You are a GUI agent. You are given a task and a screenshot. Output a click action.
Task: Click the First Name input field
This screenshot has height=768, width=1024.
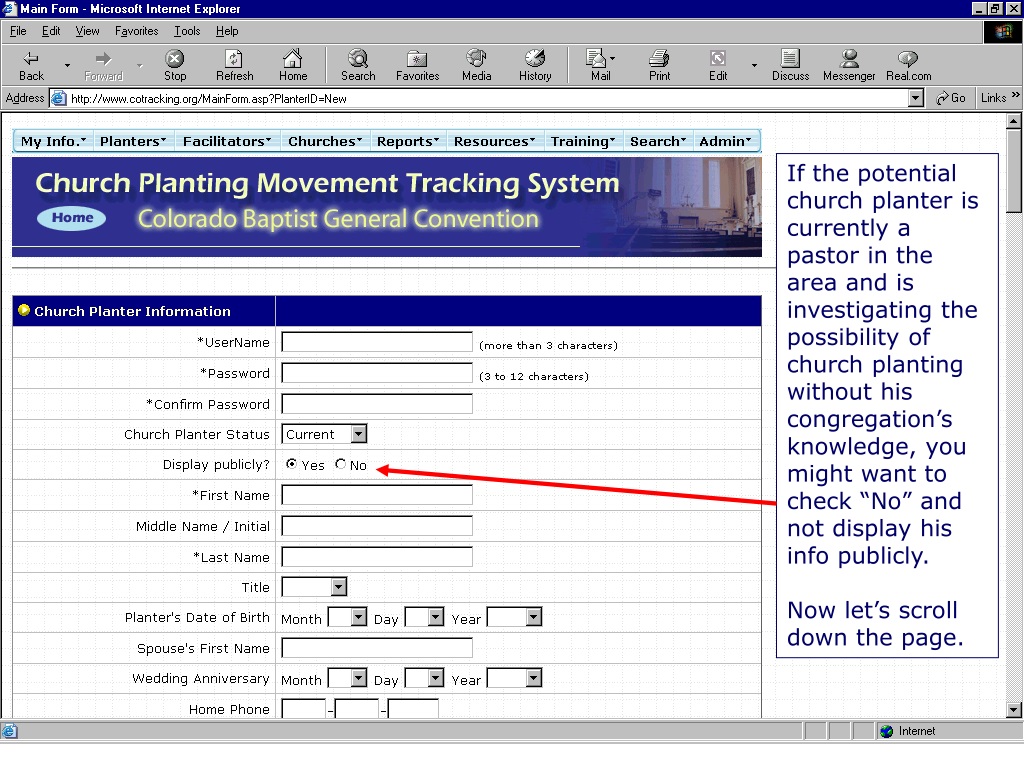377,495
